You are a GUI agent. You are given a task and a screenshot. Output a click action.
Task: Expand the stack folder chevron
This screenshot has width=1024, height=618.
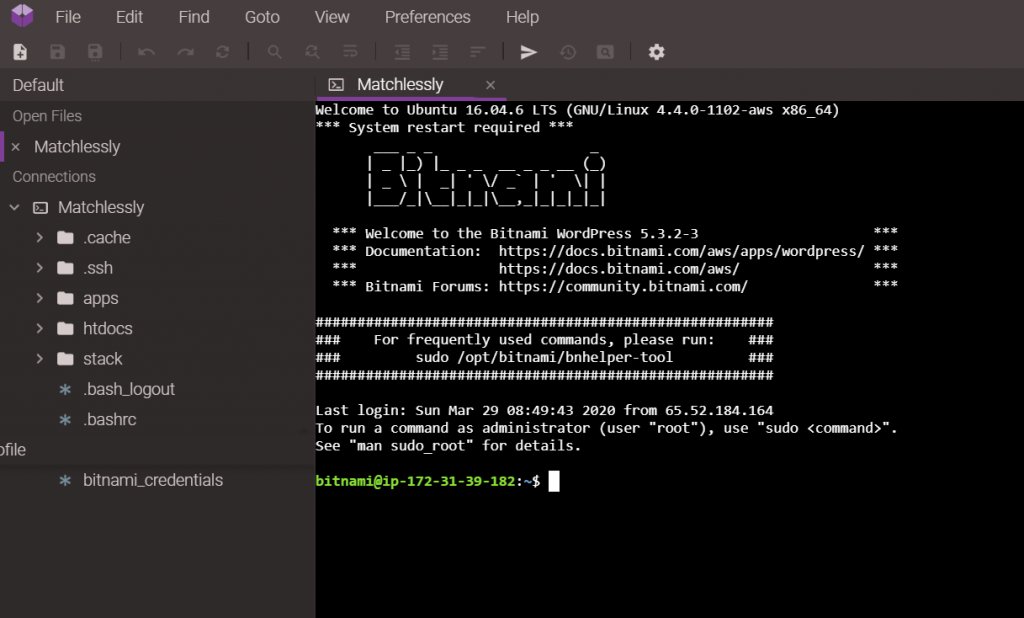click(40, 359)
